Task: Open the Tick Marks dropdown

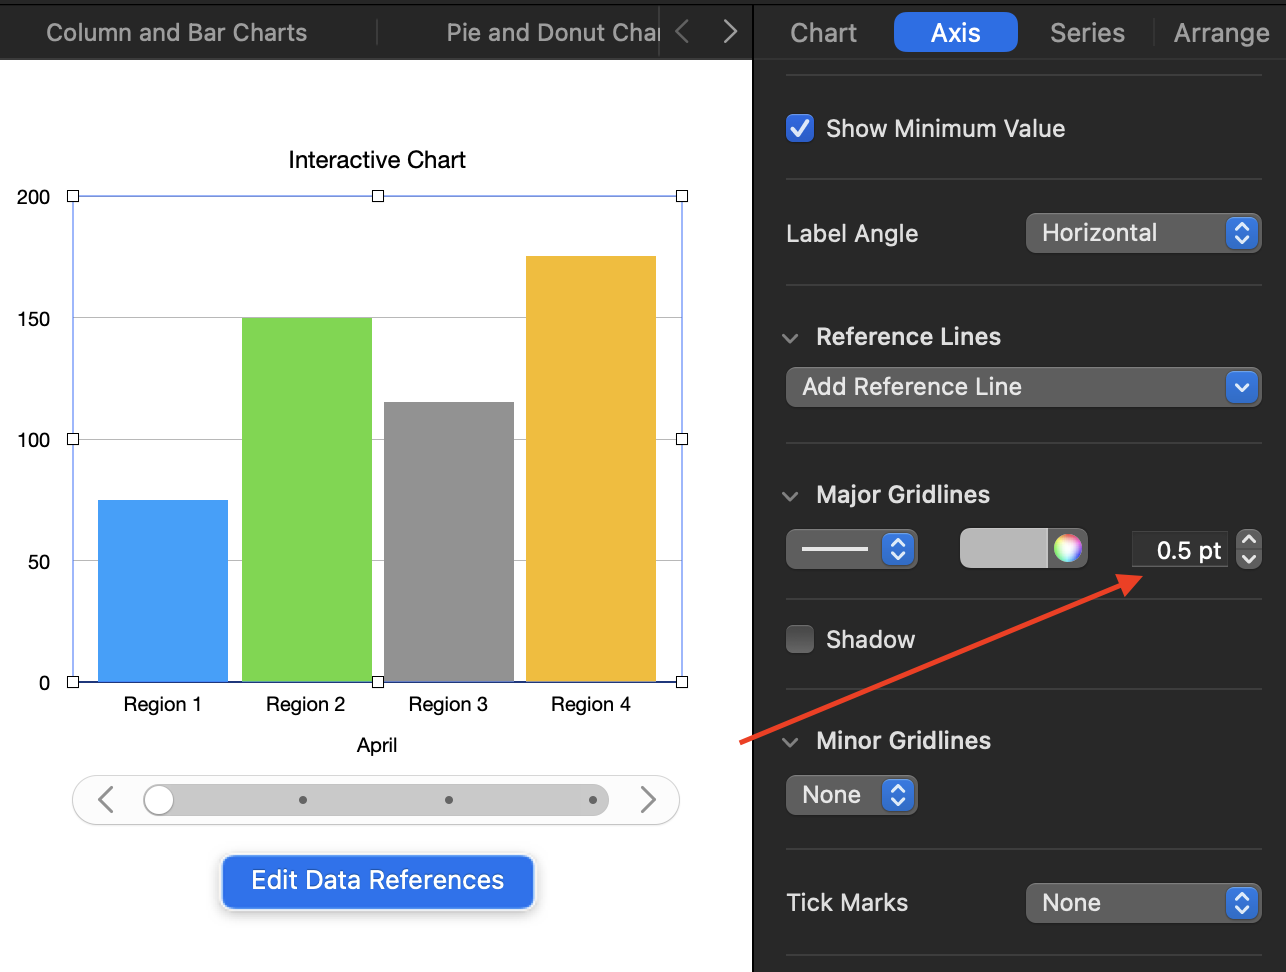Action: (x=1143, y=903)
